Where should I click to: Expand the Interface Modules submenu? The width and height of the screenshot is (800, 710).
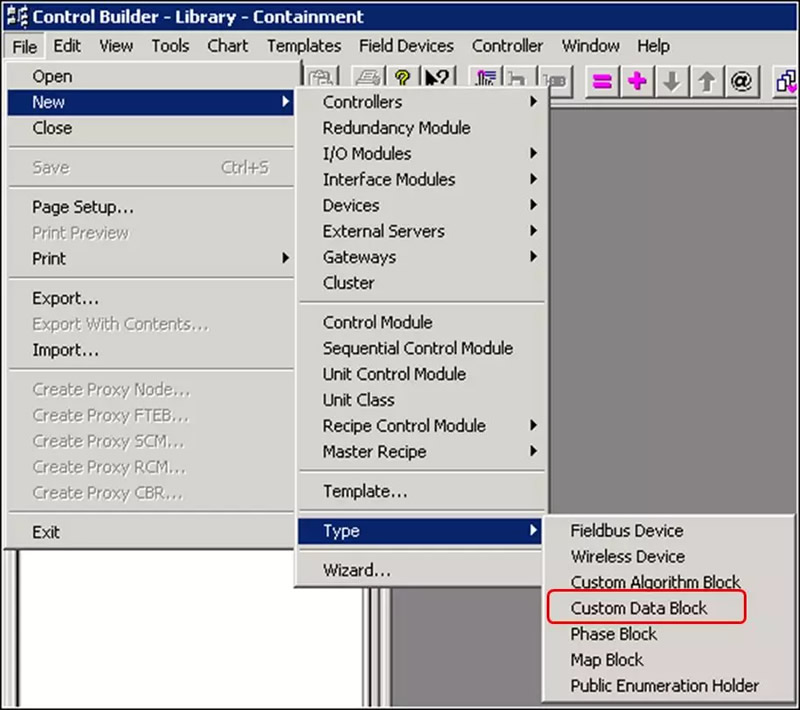pos(533,179)
